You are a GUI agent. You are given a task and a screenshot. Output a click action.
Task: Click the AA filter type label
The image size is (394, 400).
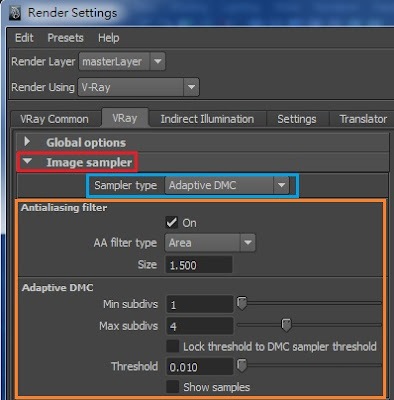tap(125, 243)
